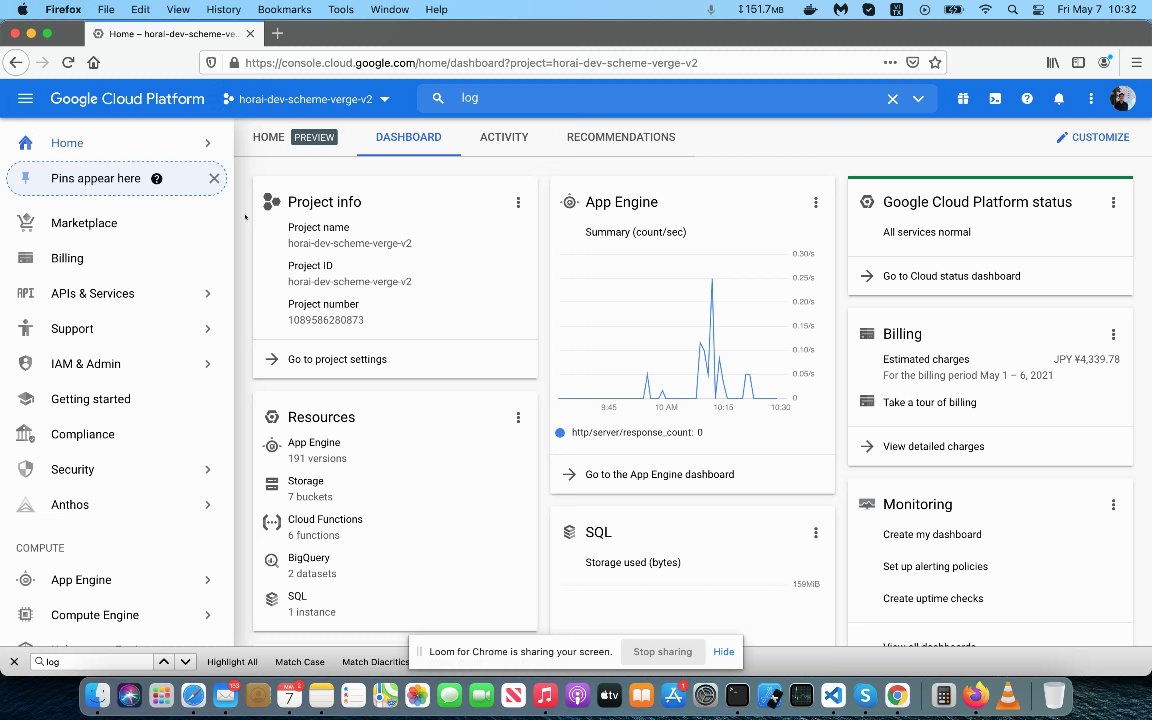Open Cloud Shell terminal icon
This screenshot has width=1152, height=720.
click(995, 98)
